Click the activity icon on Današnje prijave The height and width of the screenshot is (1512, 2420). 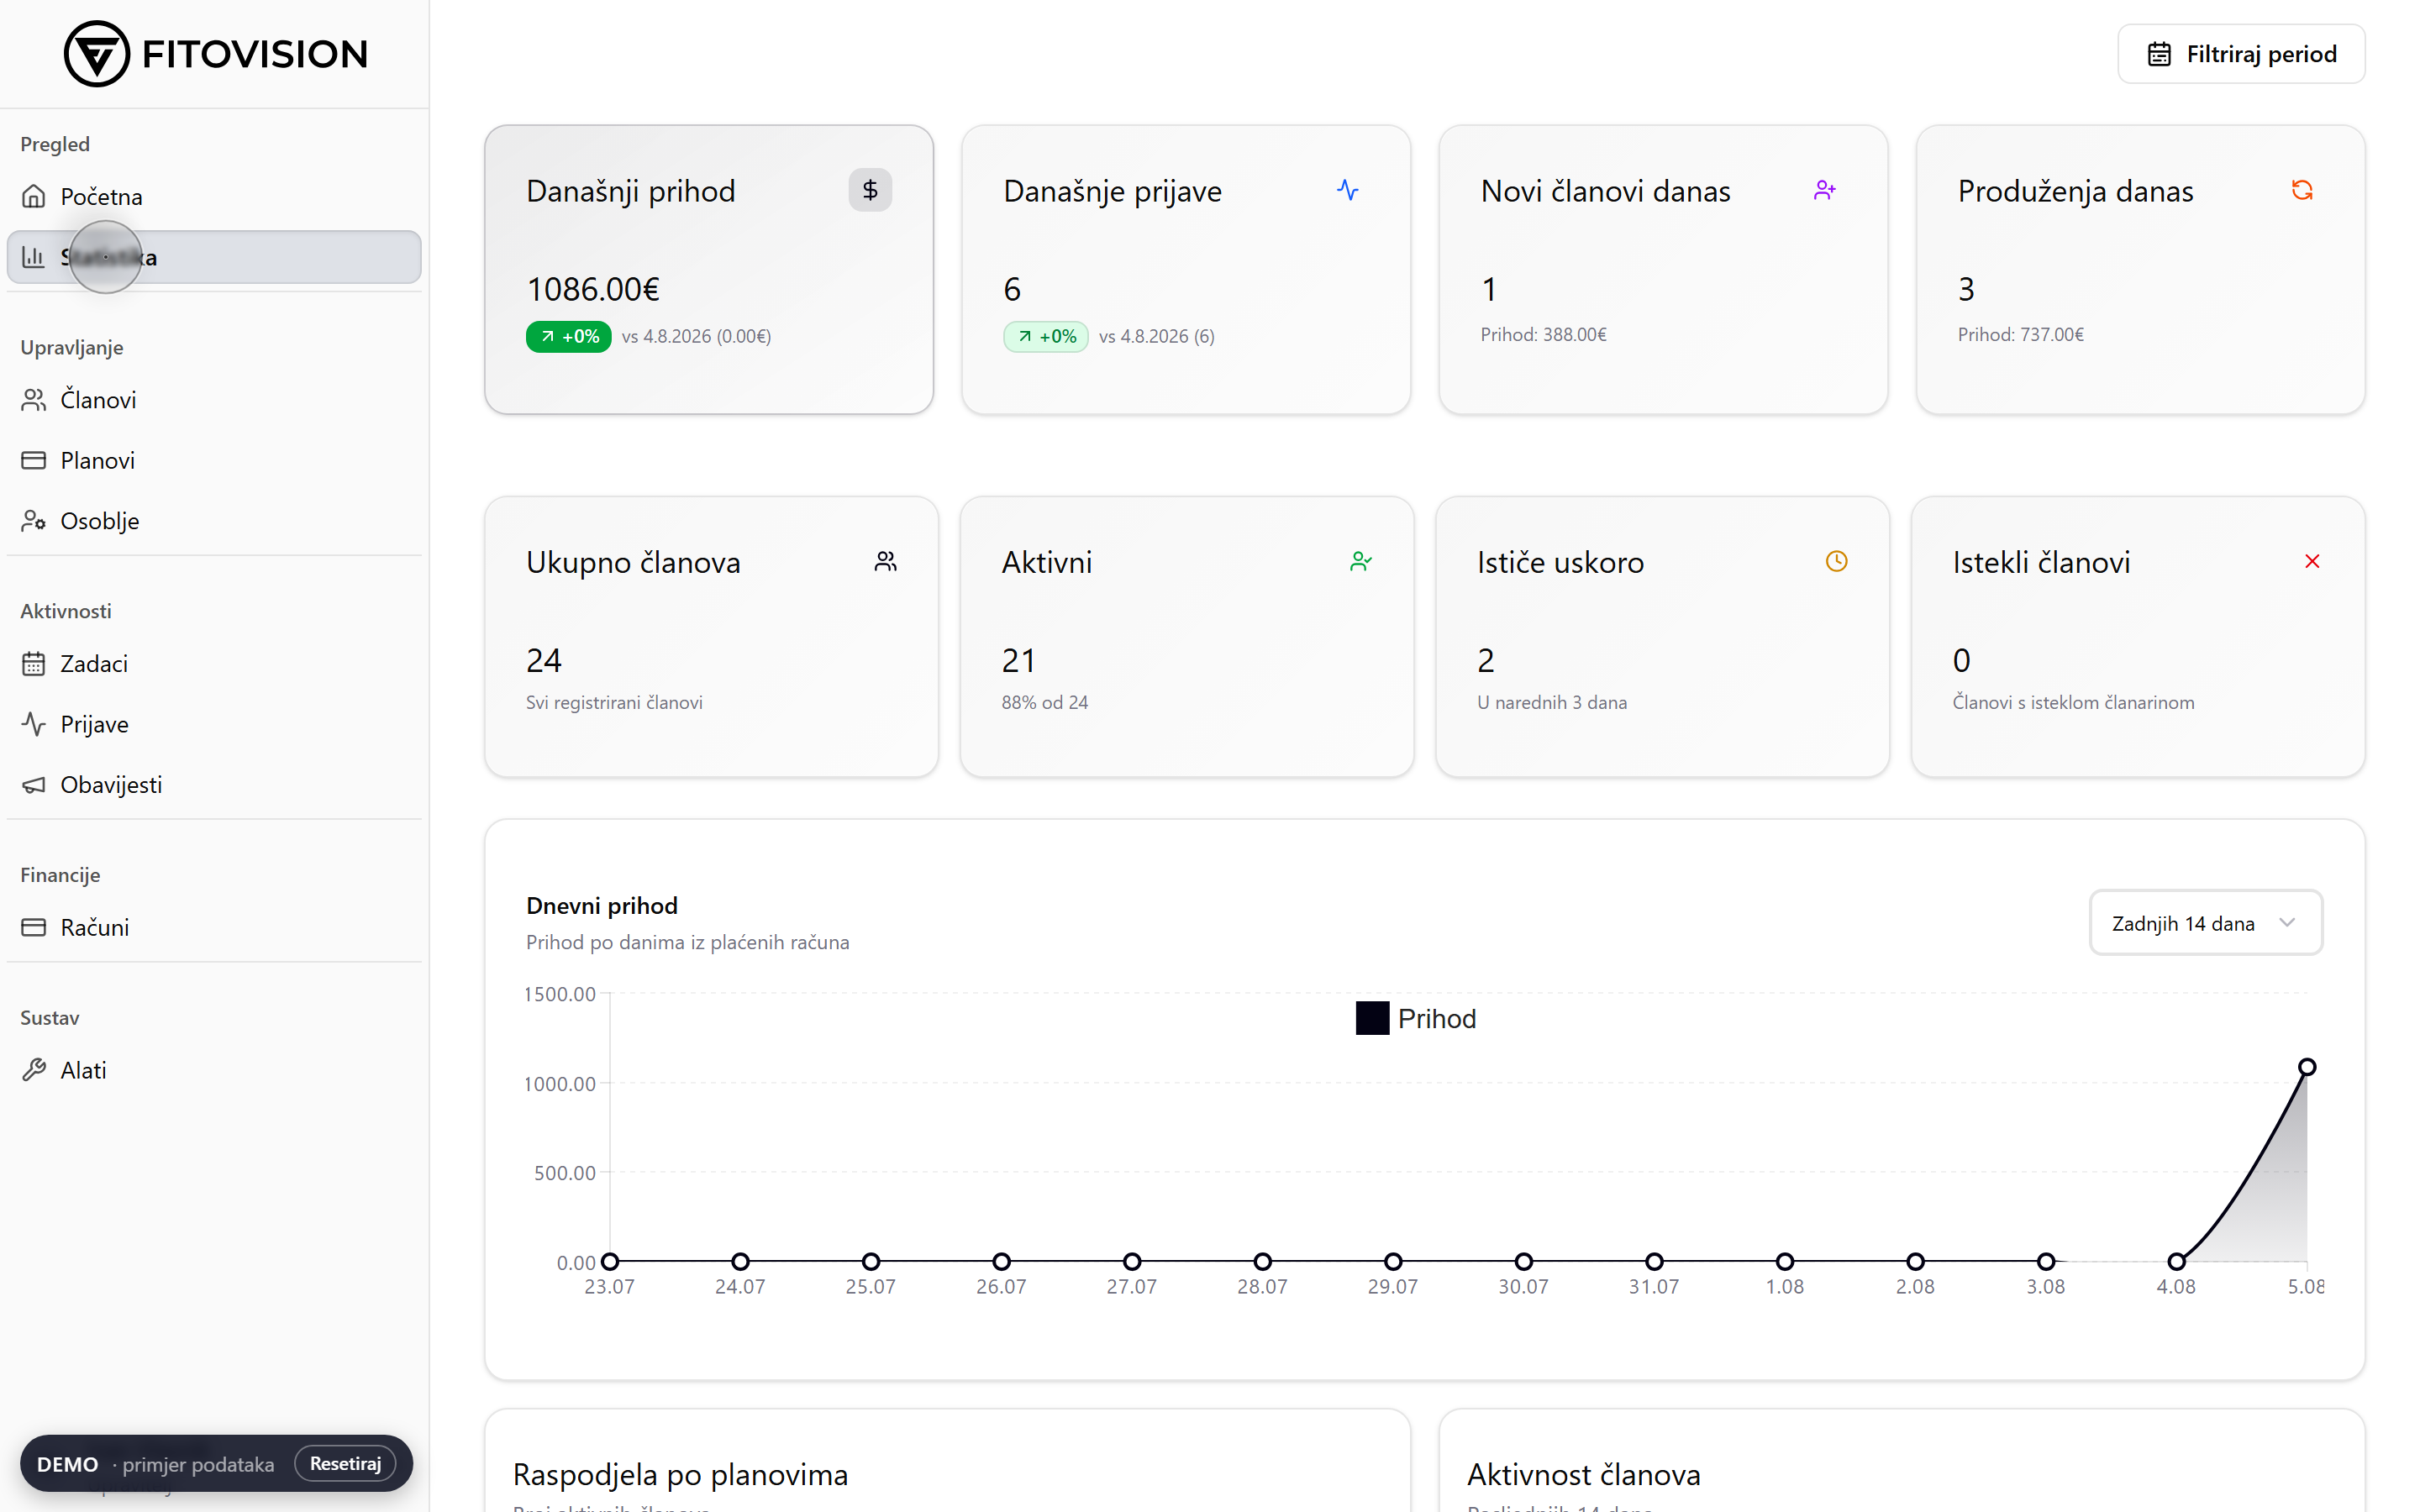pos(1348,190)
